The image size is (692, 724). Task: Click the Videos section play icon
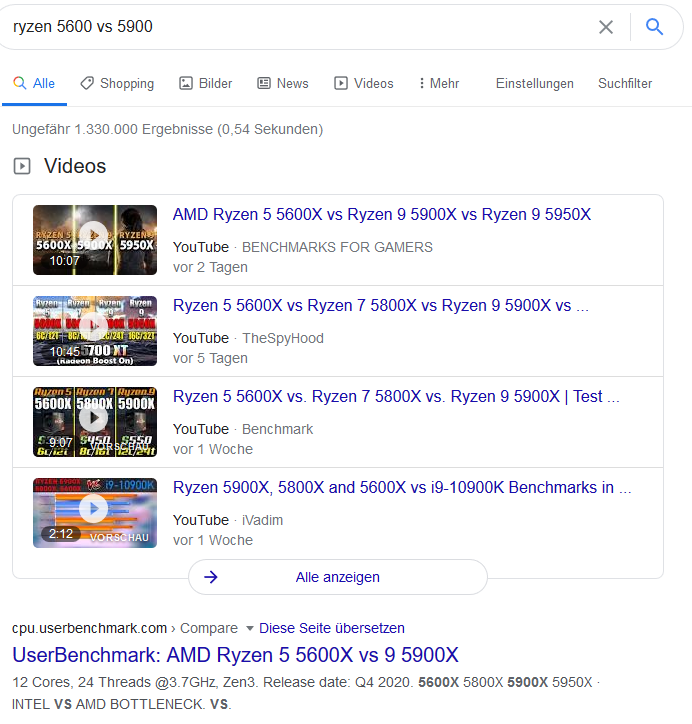click(x=22, y=166)
